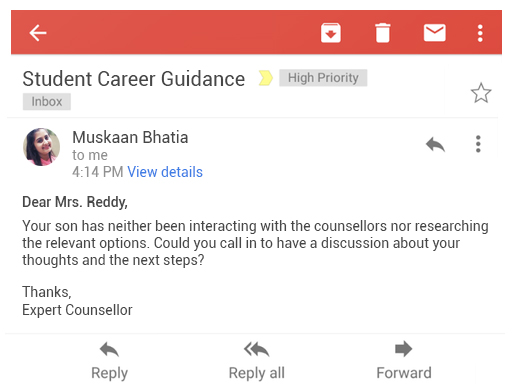View Muskaan Bhatia's profile picture
The height and width of the screenshot is (392, 512).
(41, 147)
